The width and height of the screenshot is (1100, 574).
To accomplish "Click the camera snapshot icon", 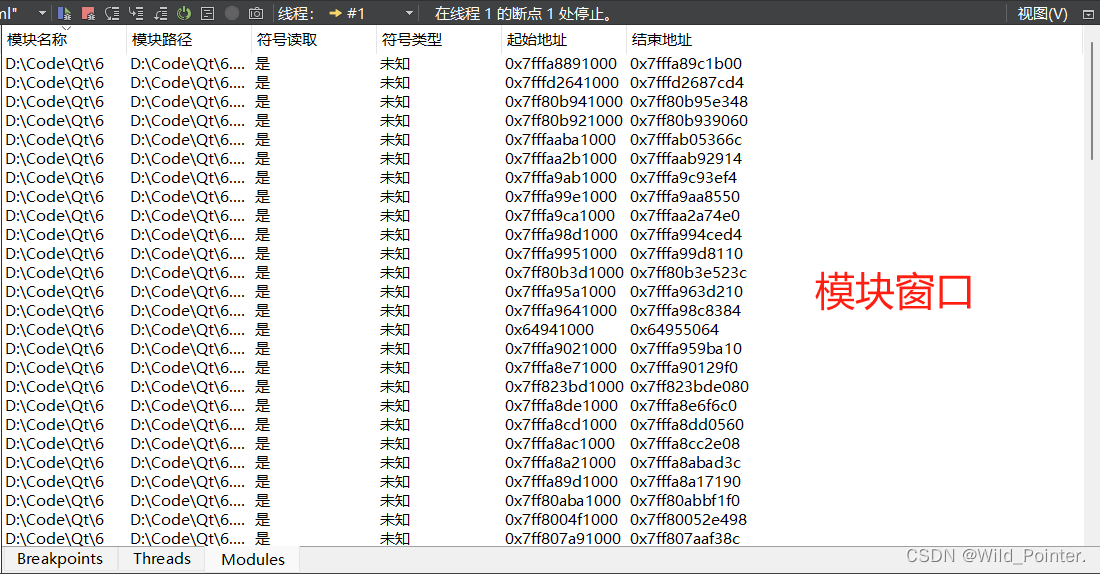I will (x=256, y=13).
